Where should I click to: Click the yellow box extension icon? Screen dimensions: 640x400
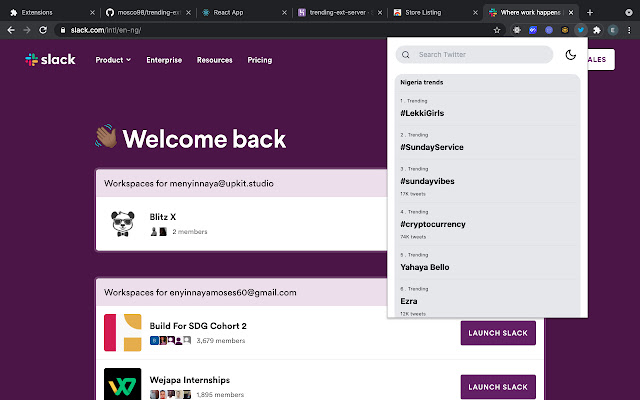564,30
